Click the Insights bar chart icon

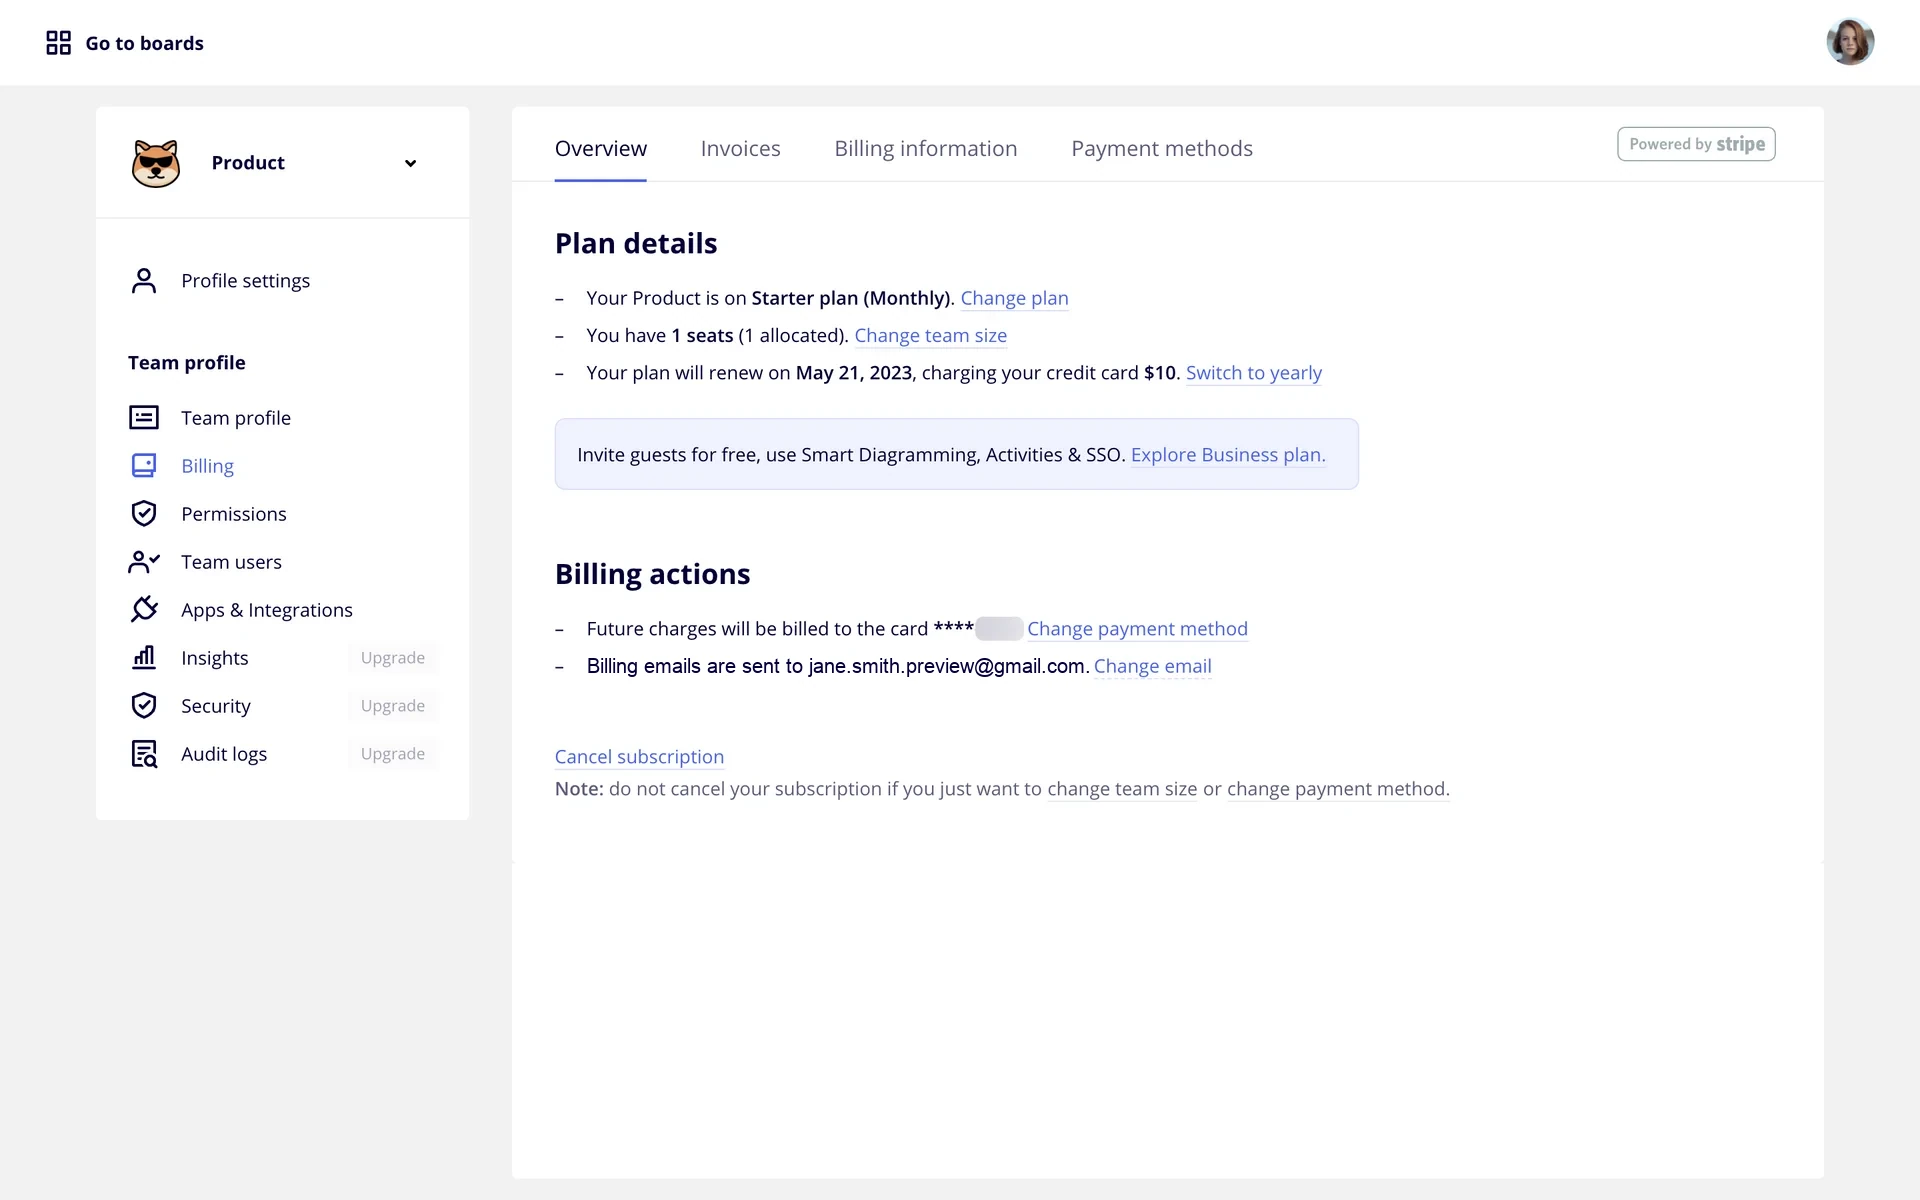pyautogui.click(x=144, y=657)
